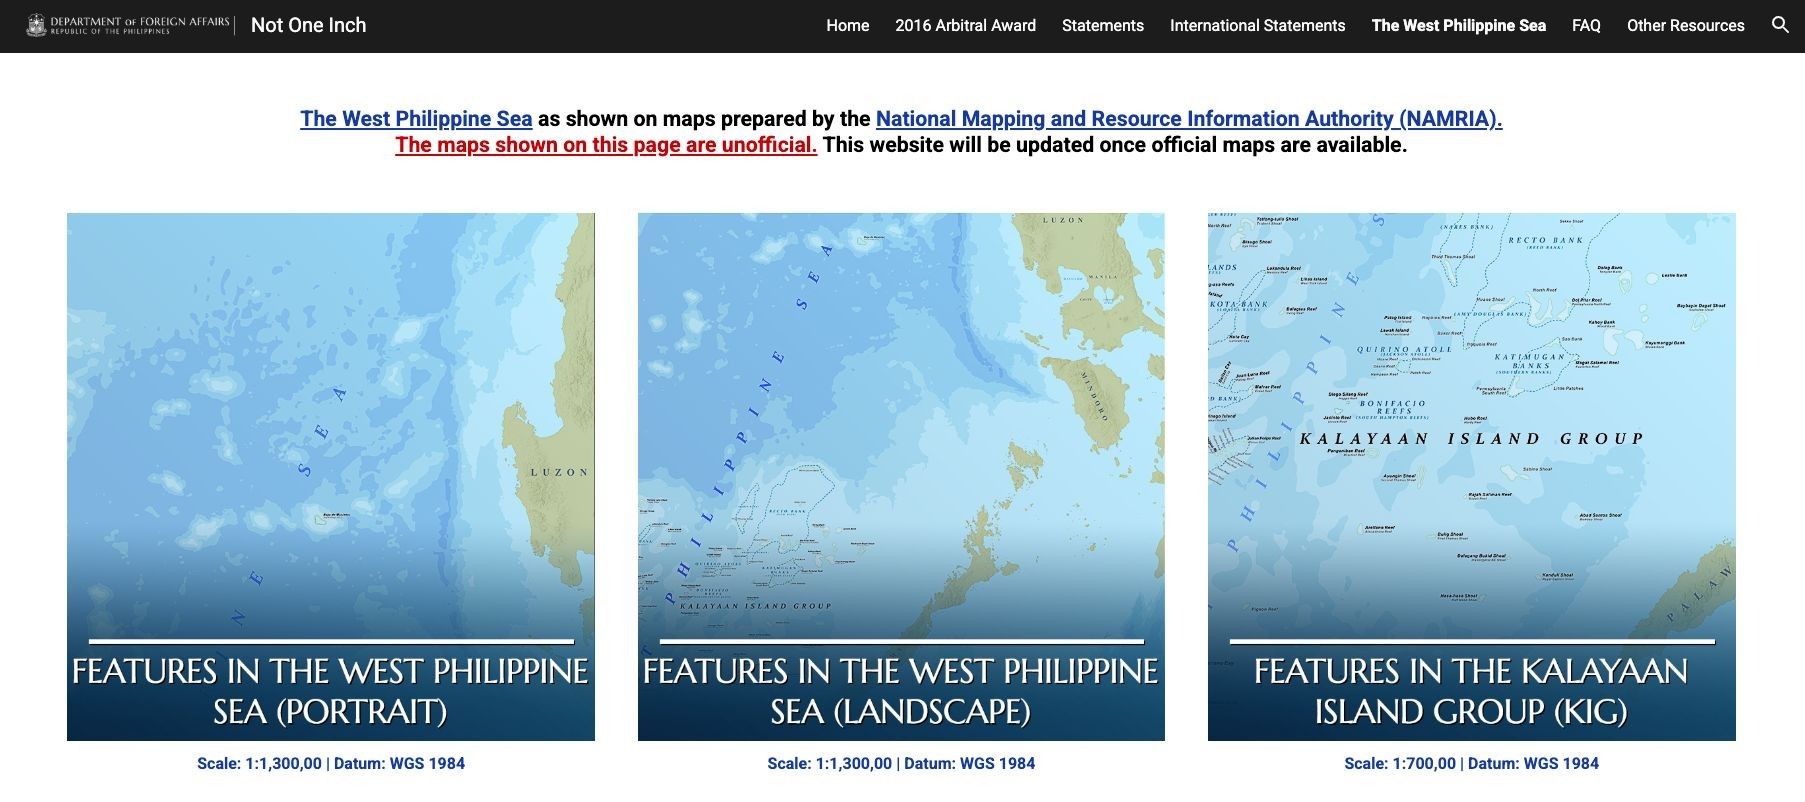Click the Department of Foreign Affairs logo
This screenshot has width=1805, height=802.
point(128,25)
